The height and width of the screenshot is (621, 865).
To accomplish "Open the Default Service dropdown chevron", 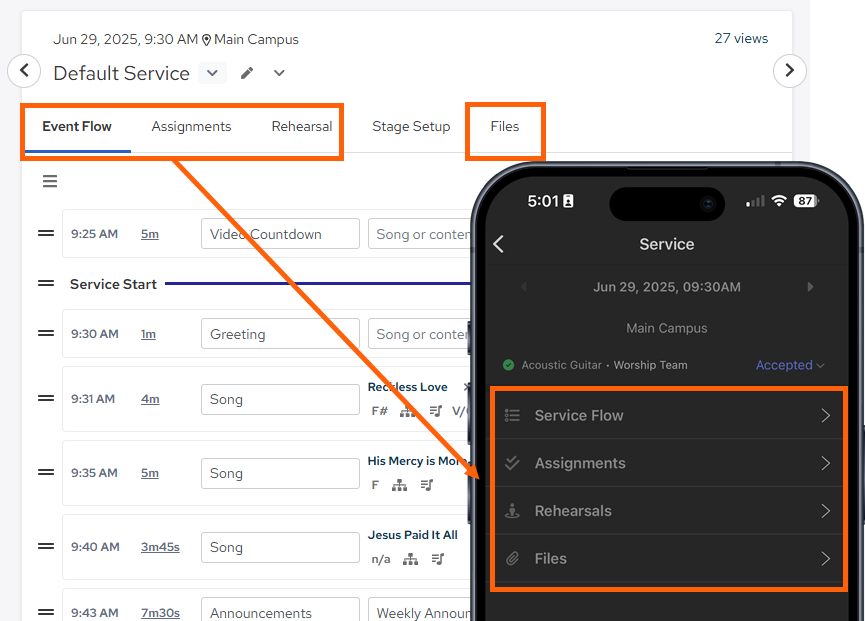I will [x=212, y=72].
